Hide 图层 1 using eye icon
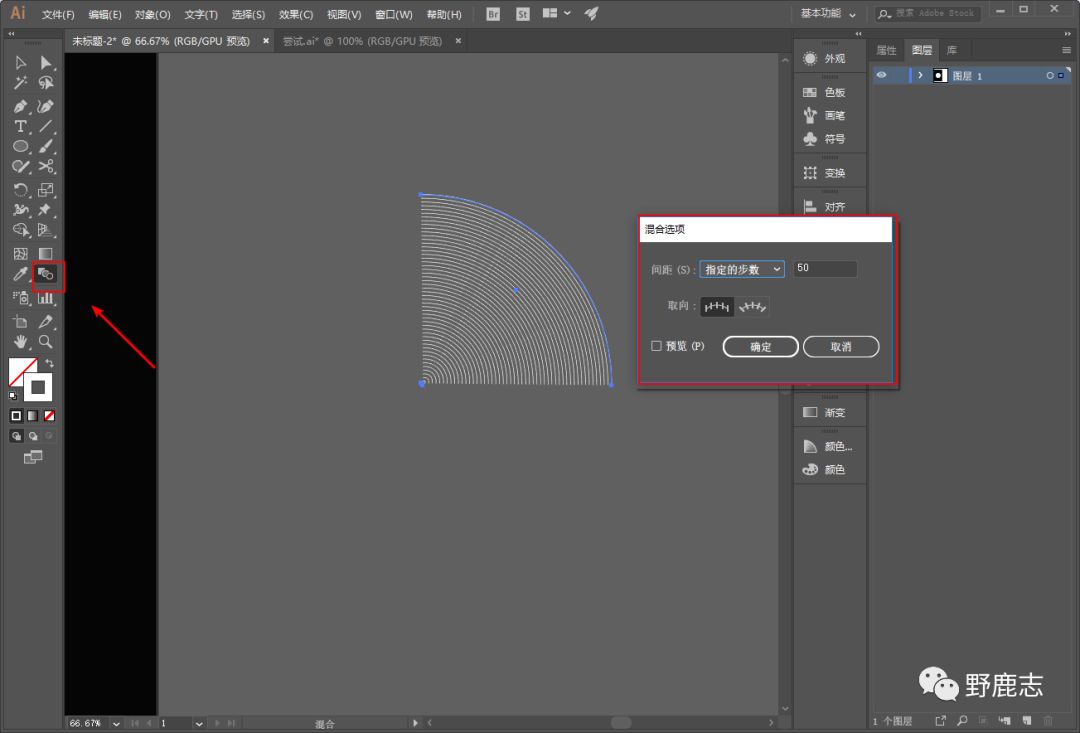Screen dimensions: 1080x733 [x=881, y=75]
